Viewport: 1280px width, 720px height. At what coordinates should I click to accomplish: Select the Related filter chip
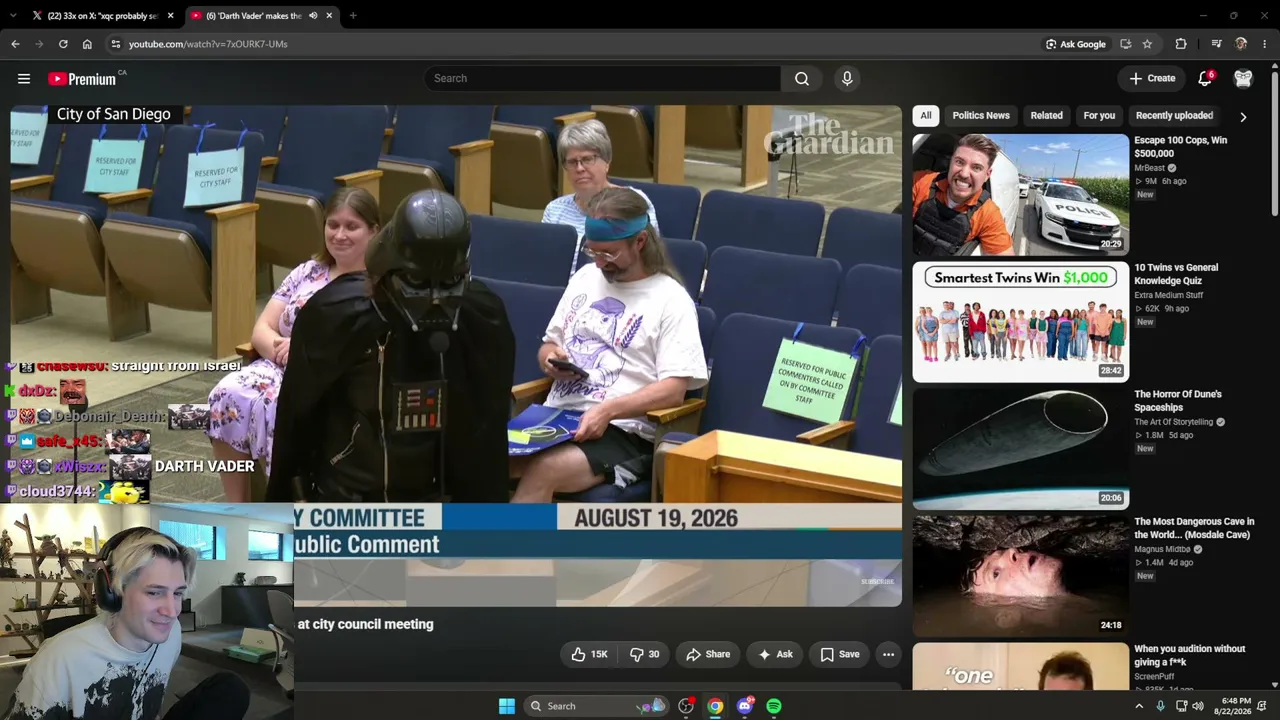point(1047,115)
